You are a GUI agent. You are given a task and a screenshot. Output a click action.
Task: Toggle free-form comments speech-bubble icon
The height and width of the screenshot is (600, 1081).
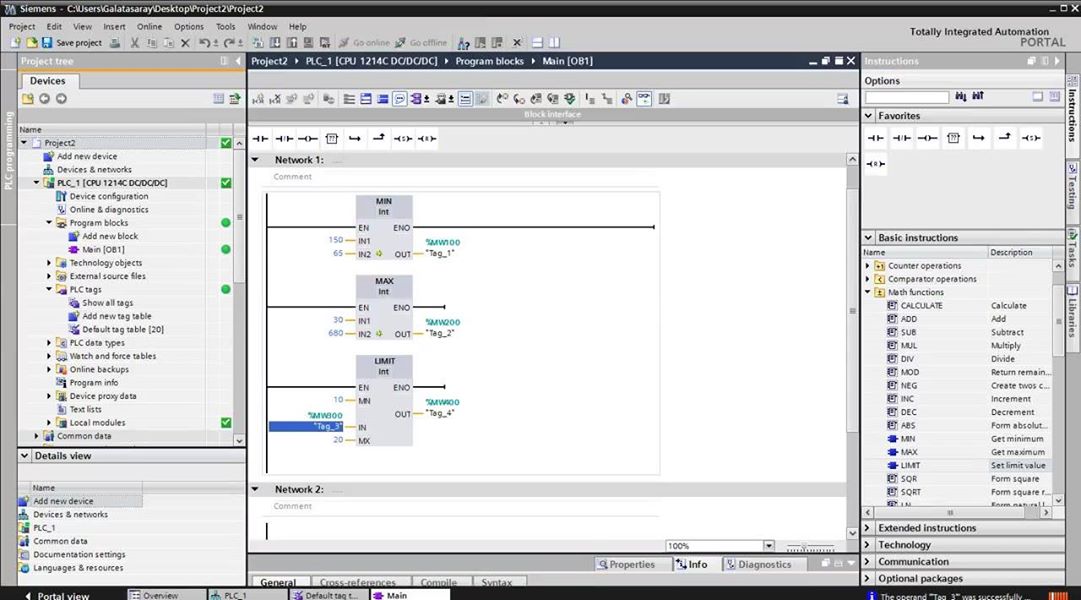[400, 99]
